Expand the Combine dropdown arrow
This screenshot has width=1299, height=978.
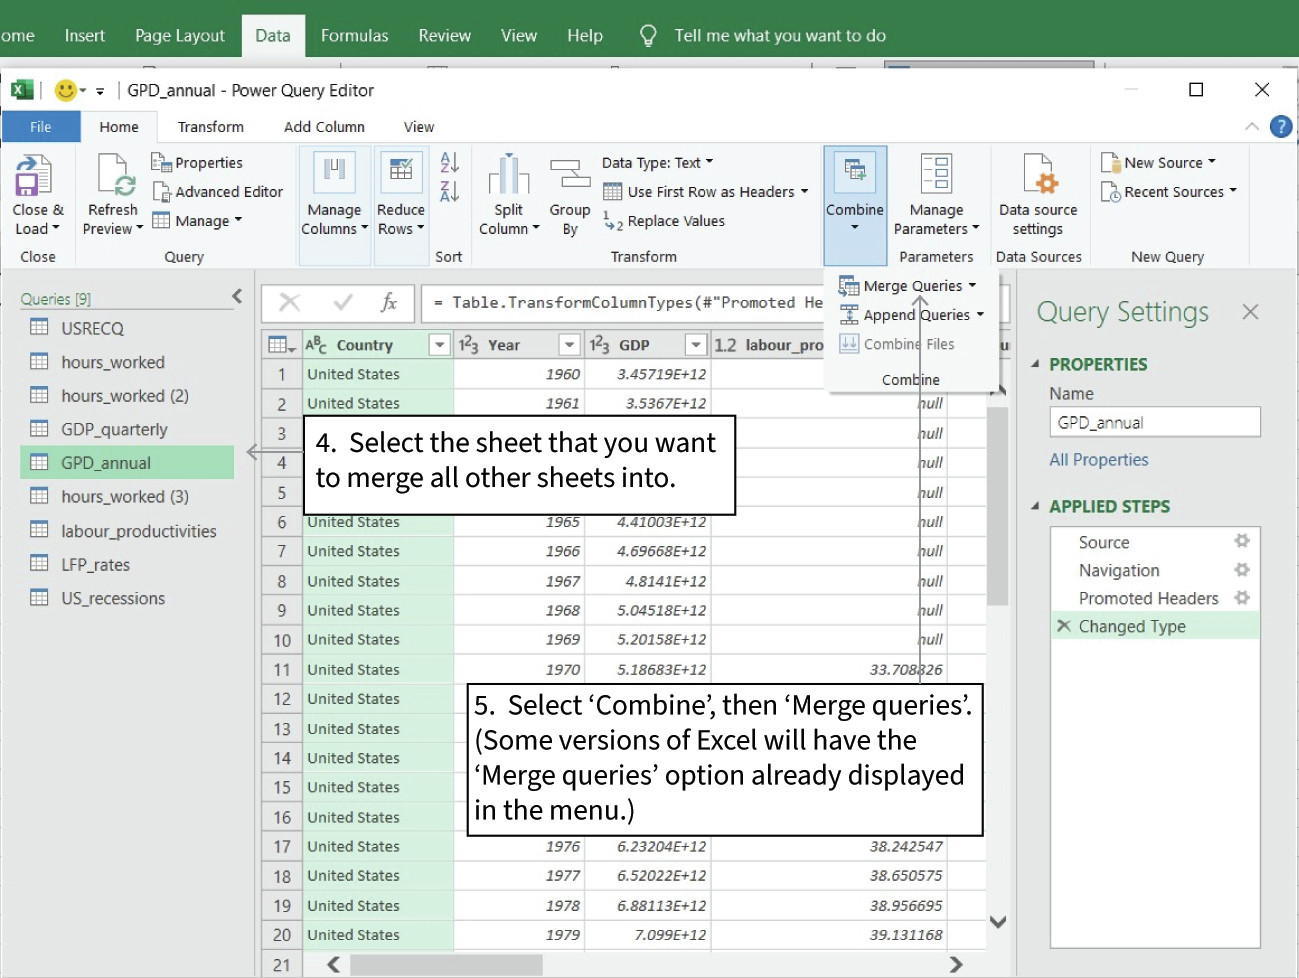tap(855, 228)
